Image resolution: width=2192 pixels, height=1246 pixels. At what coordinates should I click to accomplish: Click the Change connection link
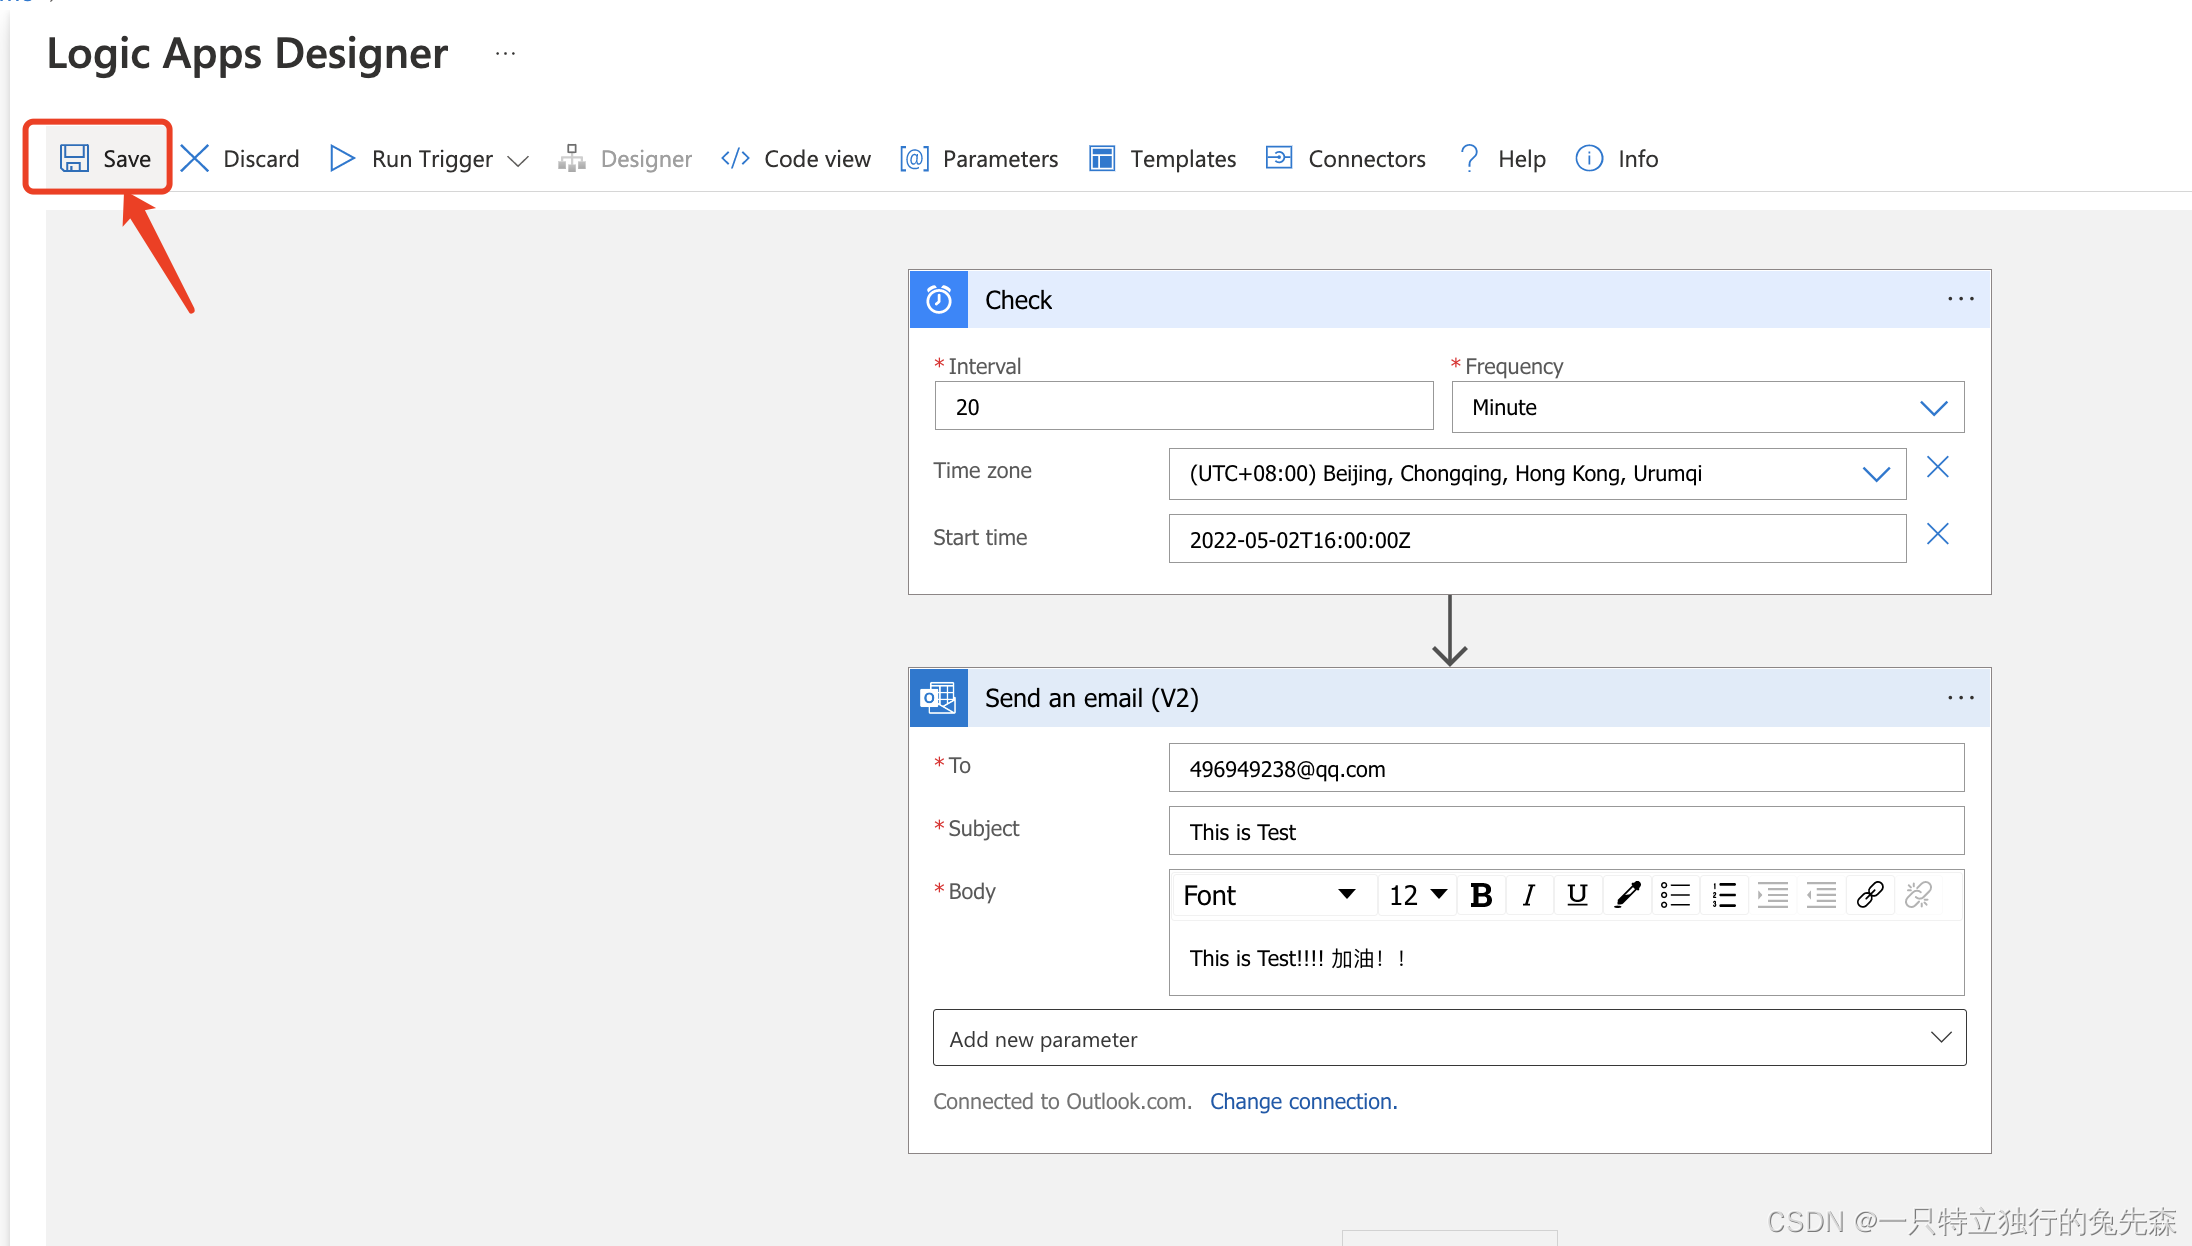coord(1303,1101)
